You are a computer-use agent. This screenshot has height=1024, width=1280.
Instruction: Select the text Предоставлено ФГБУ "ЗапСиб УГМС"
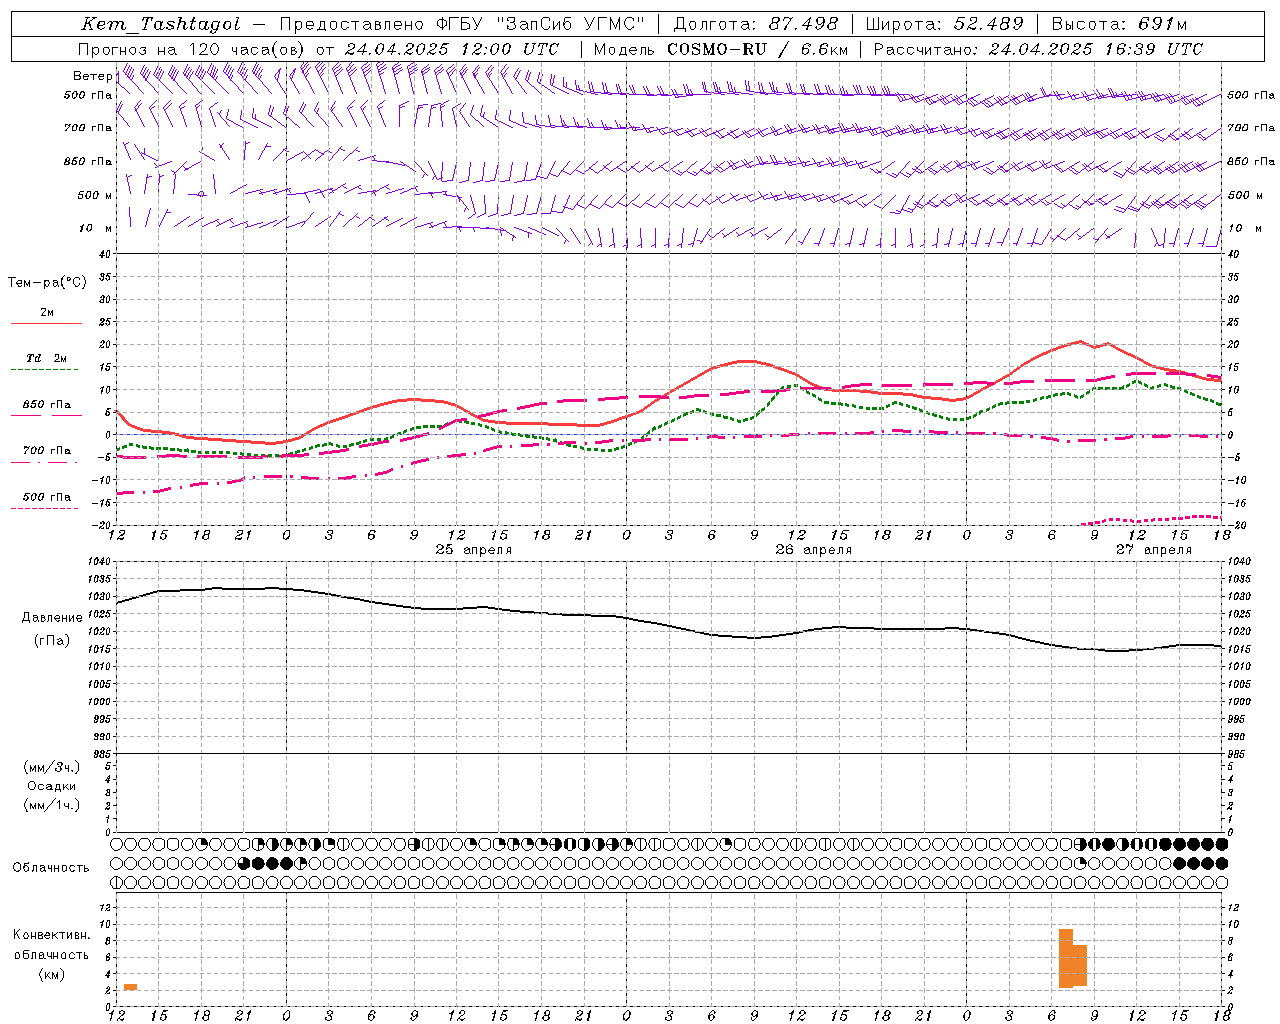[463, 24]
